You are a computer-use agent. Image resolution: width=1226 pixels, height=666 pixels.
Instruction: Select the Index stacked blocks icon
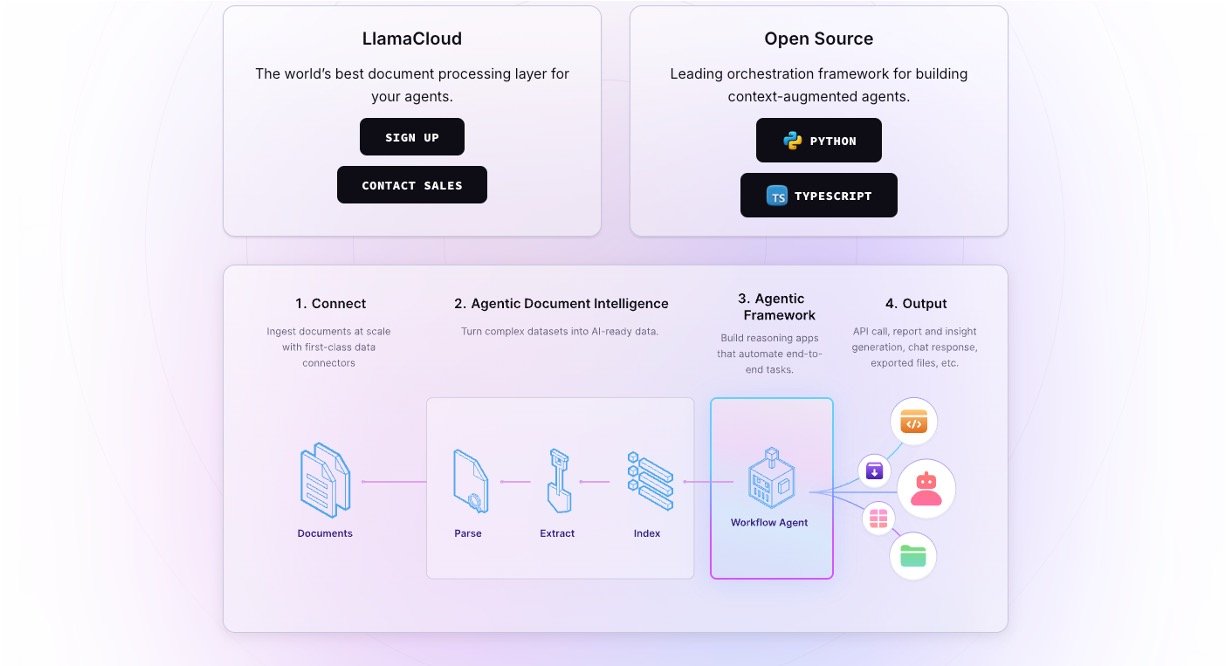coord(648,481)
